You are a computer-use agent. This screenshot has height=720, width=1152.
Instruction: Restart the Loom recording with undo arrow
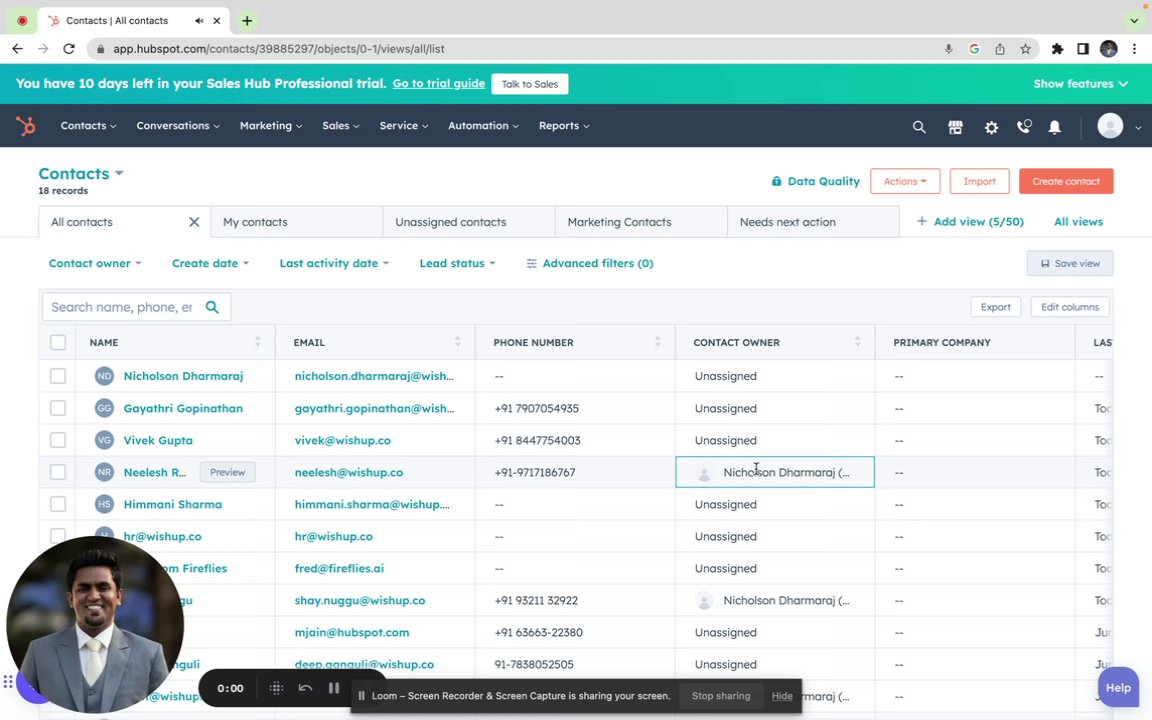click(x=306, y=688)
